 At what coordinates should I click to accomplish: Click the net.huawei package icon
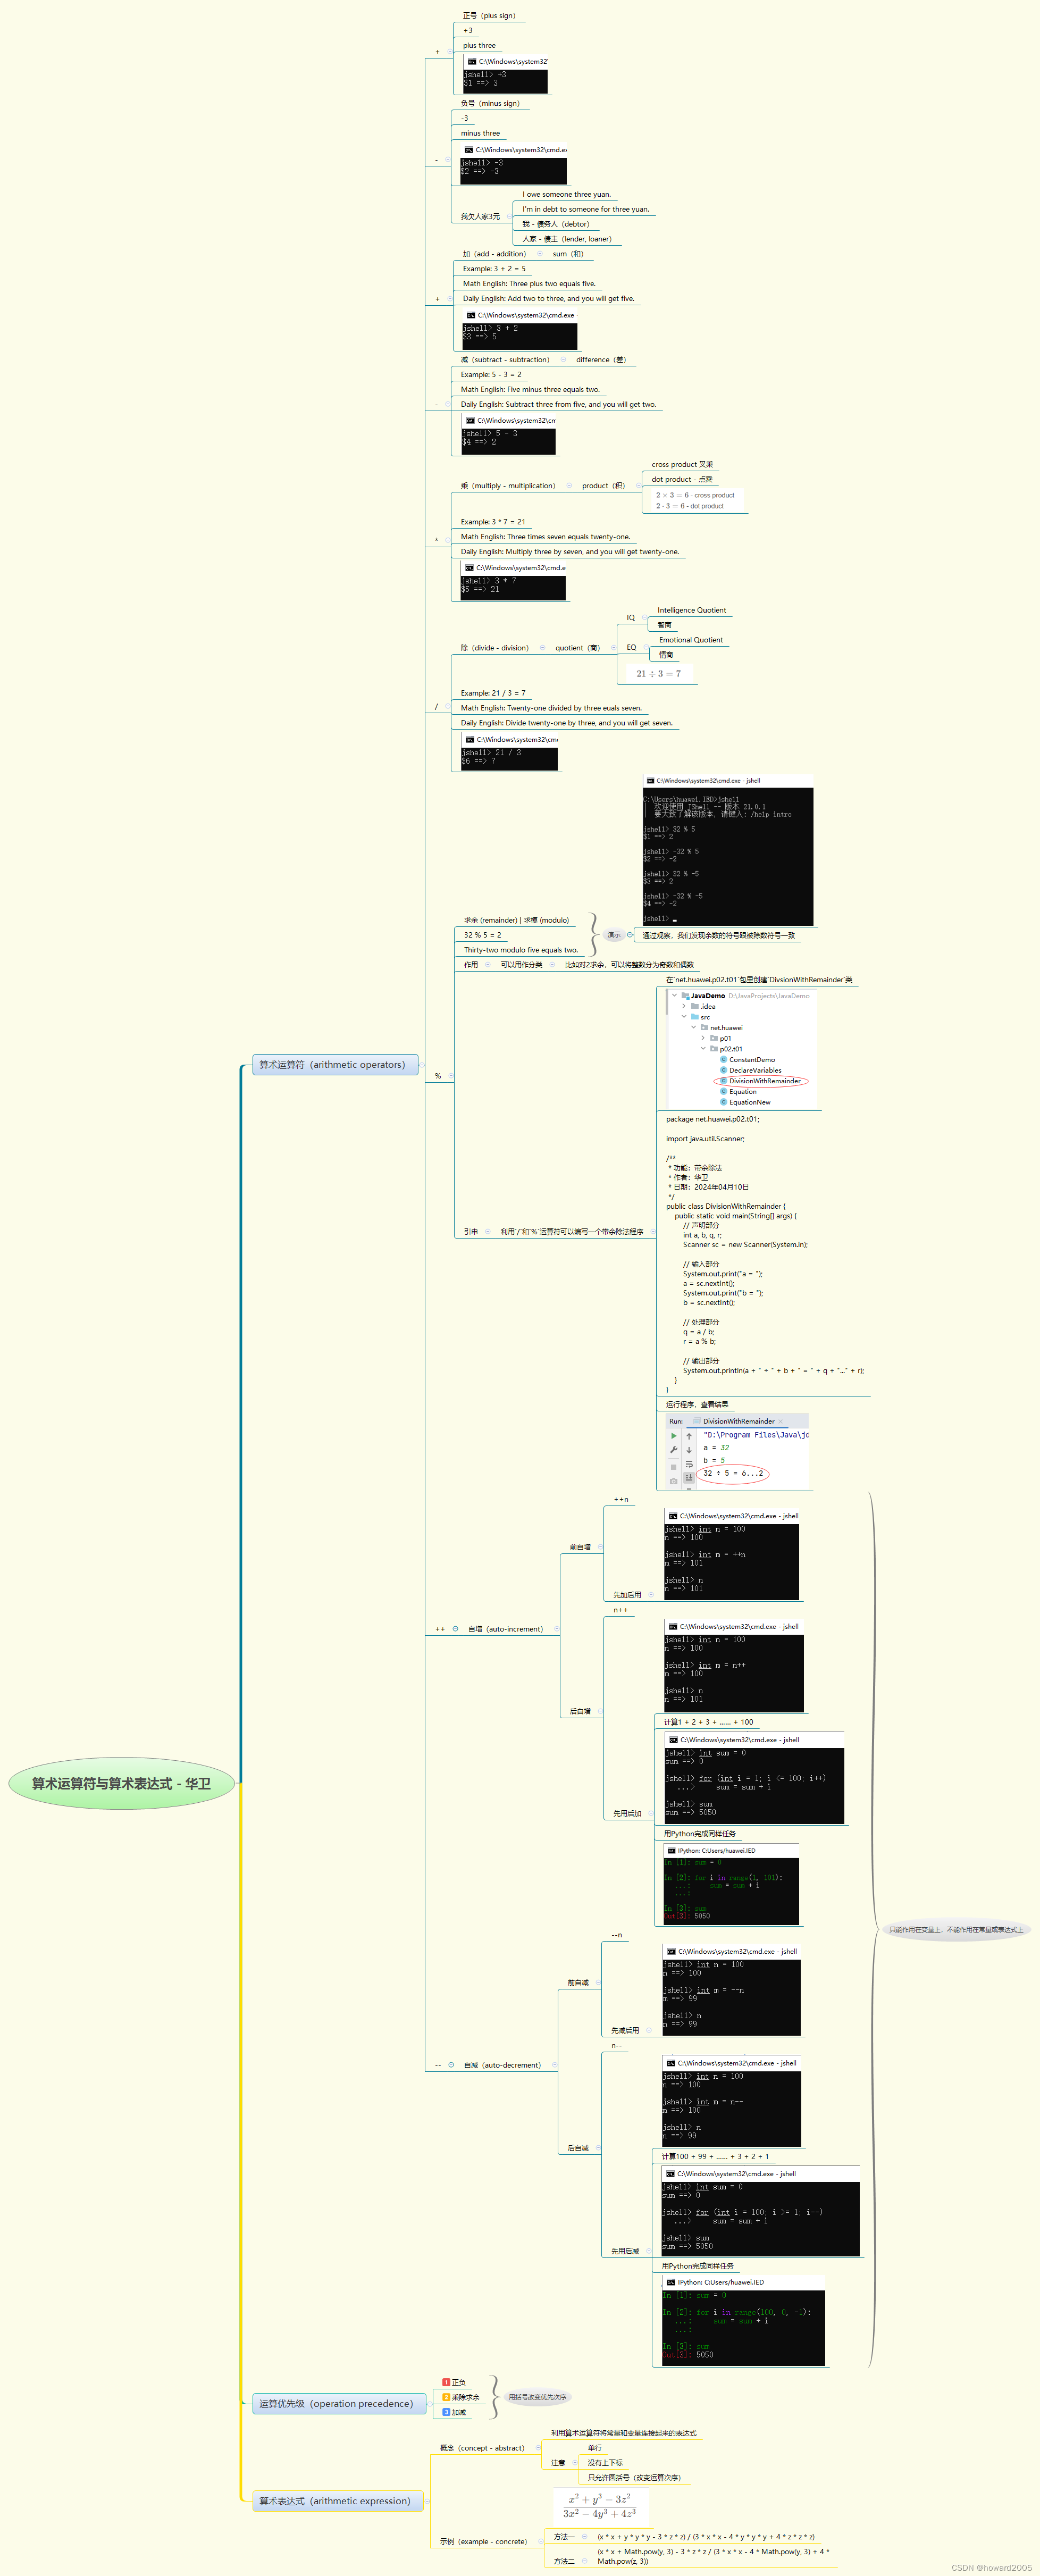pos(704,1027)
